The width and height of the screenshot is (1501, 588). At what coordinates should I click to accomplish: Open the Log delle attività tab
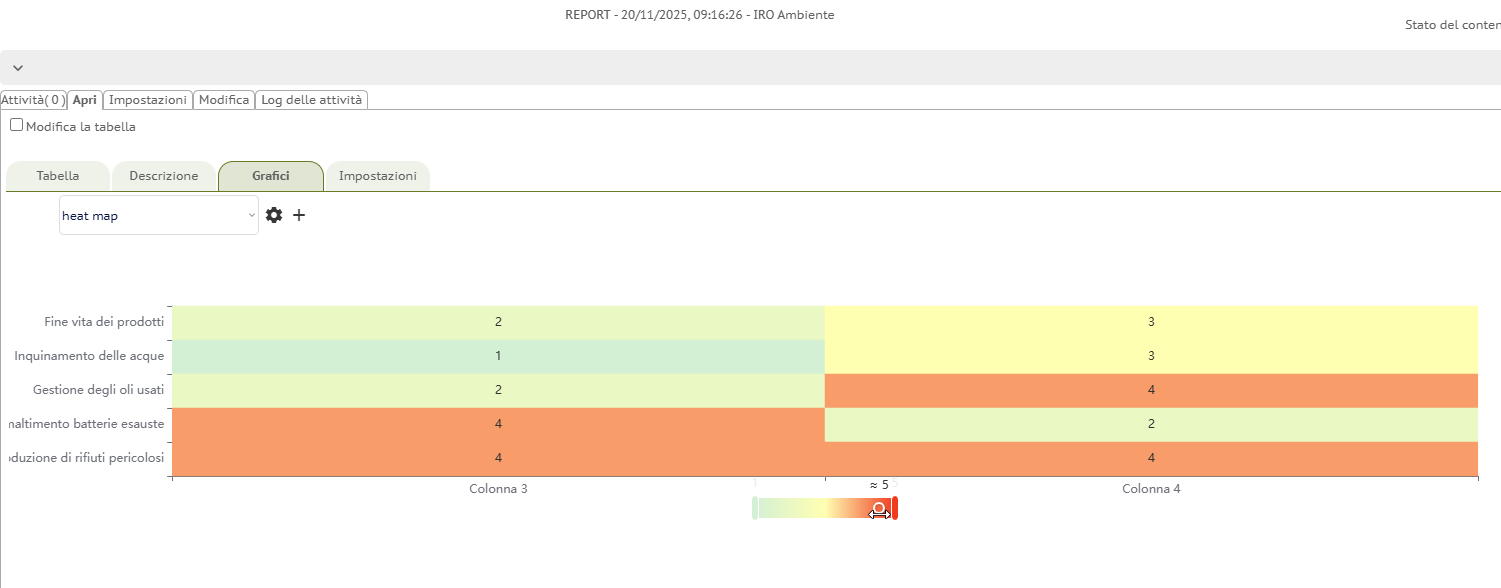312,100
